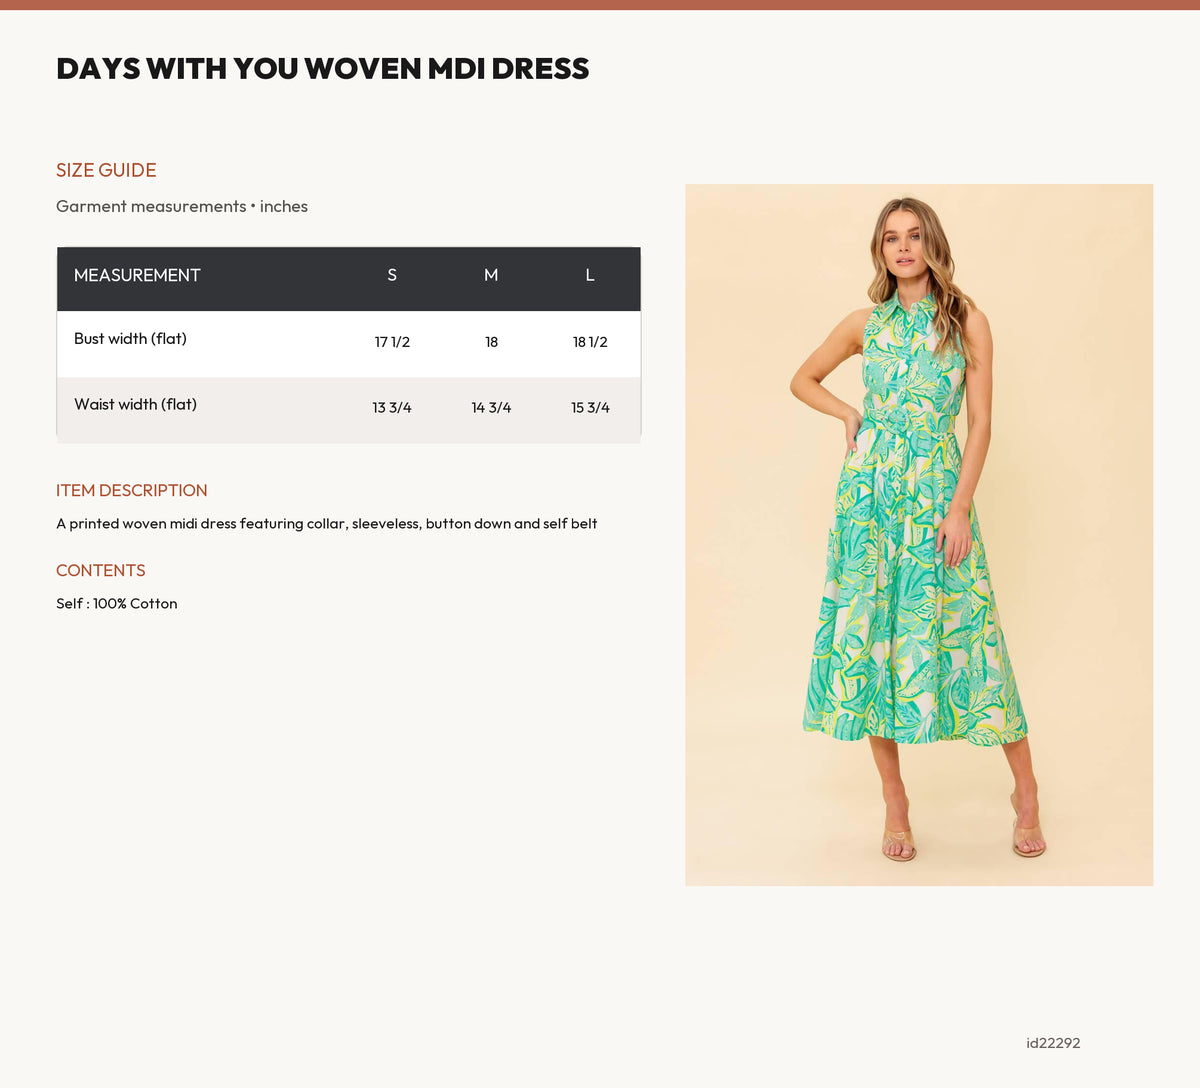The width and height of the screenshot is (1200, 1088).
Task: Click the 'Garment measurements • inches' subtitle
Action: click(182, 206)
